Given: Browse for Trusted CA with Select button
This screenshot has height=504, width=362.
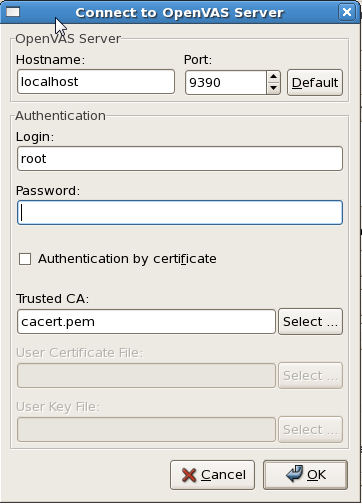Looking at the screenshot, I should [310, 322].
